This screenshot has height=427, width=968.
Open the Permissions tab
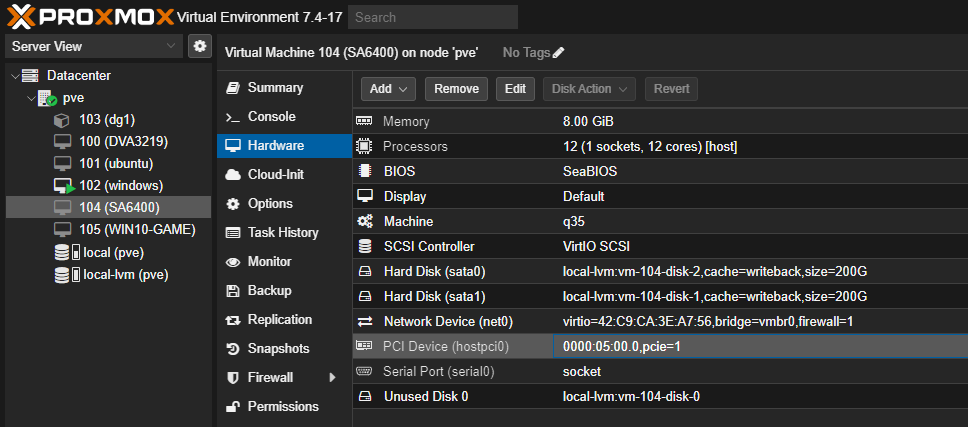click(284, 407)
